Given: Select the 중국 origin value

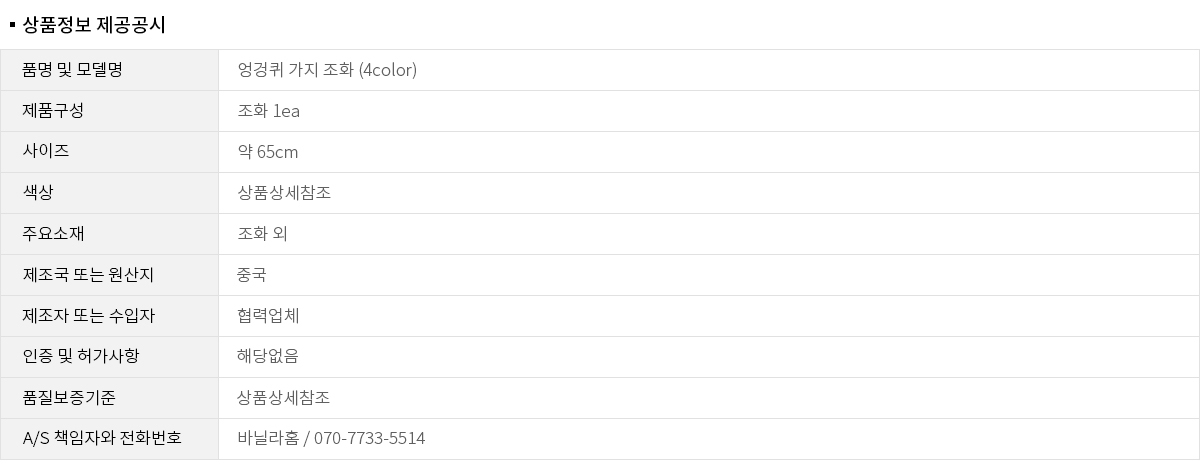Looking at the screenshot, I should pyautogui.click(x=252, y=275).
